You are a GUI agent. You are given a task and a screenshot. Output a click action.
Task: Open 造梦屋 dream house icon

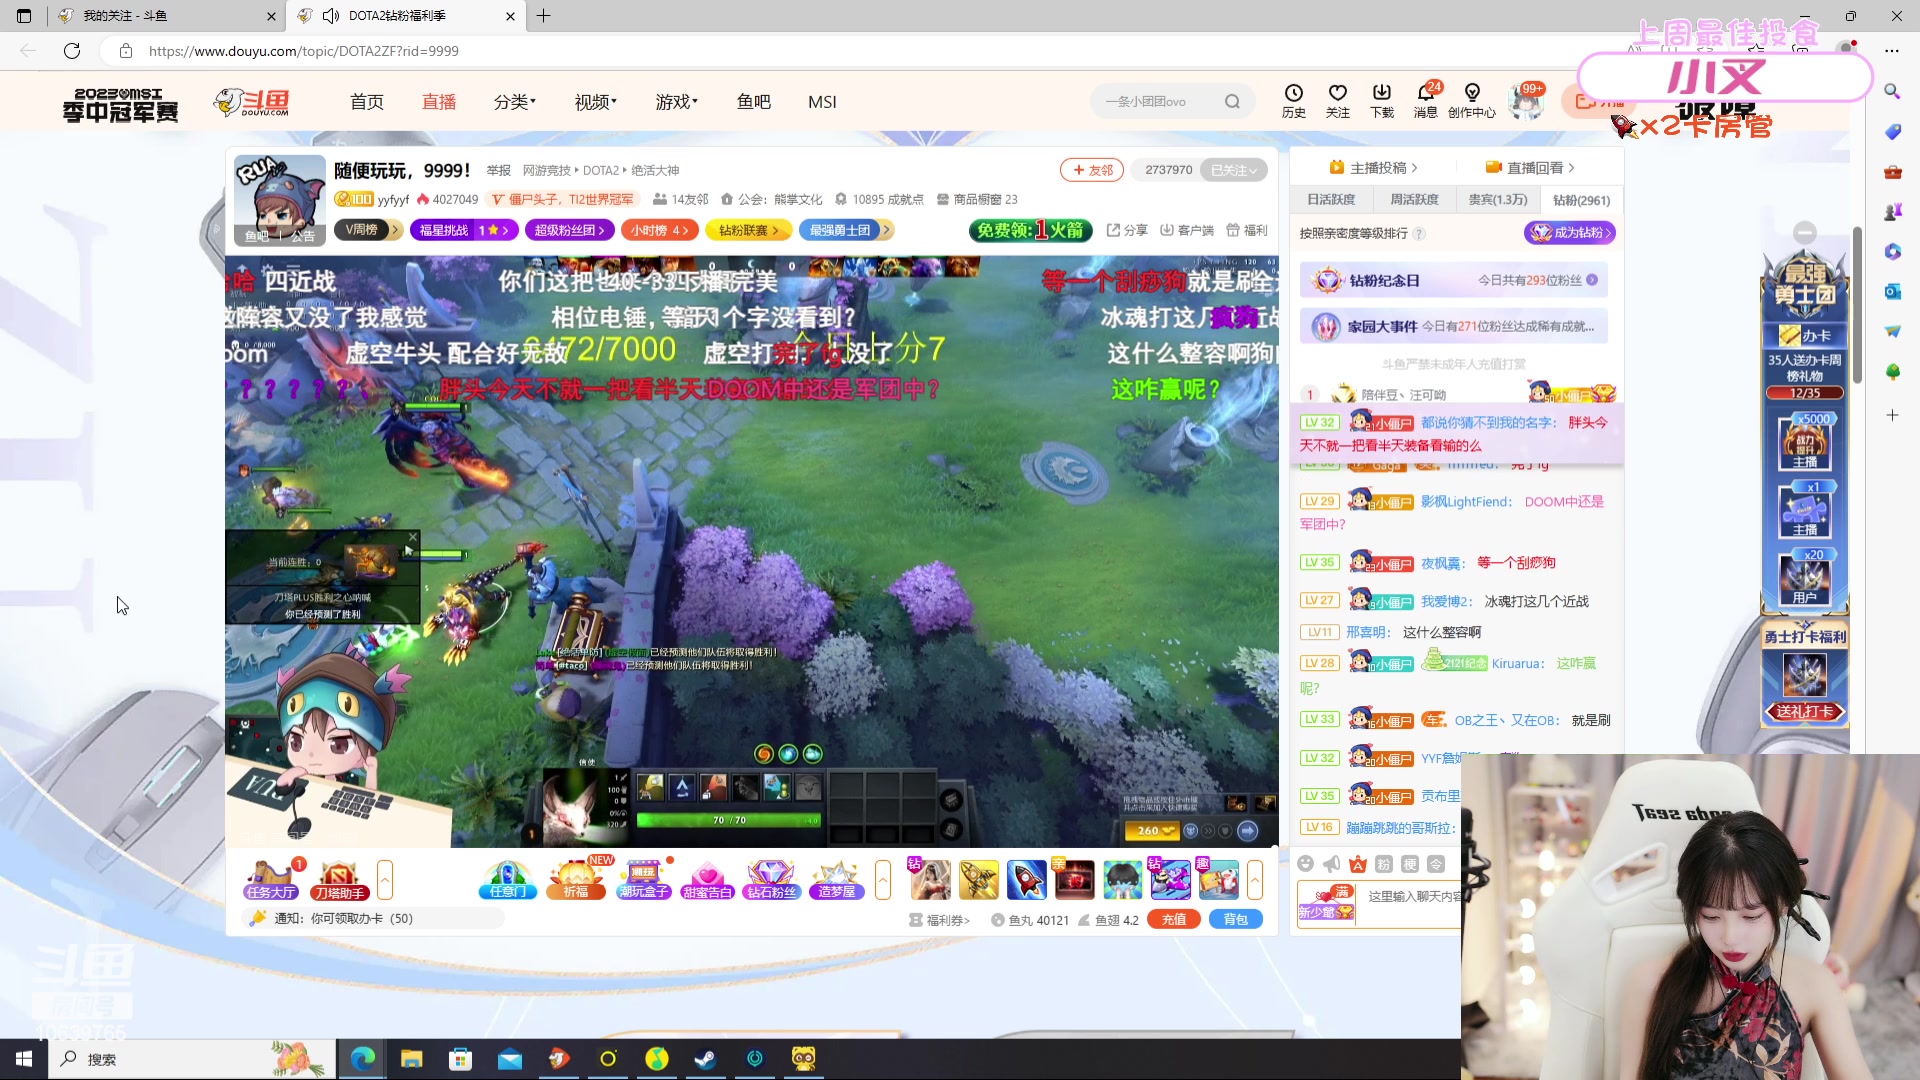pos(837,880)
